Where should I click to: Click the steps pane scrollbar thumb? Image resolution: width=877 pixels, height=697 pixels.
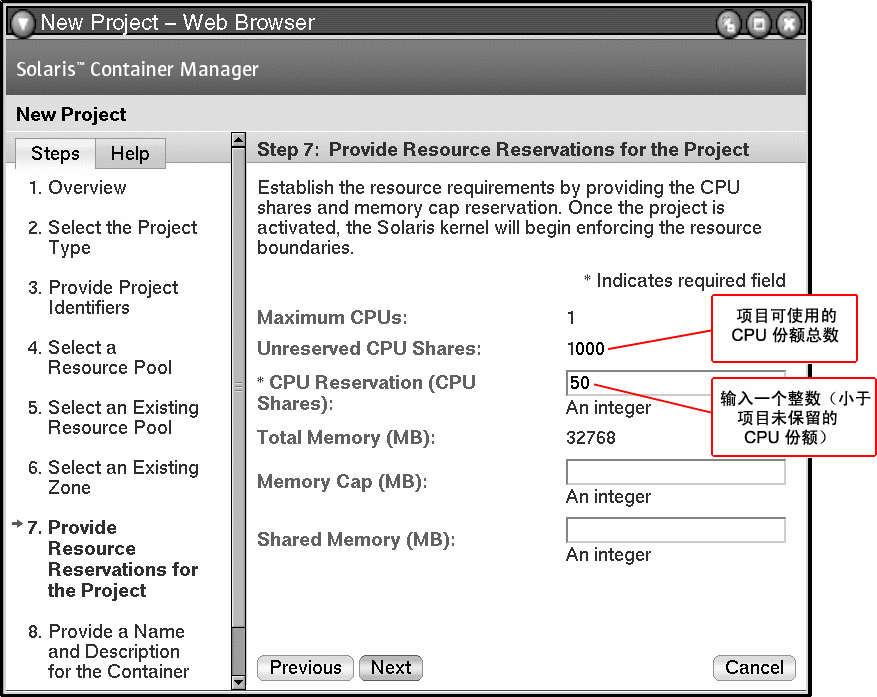tap(238, 387)
